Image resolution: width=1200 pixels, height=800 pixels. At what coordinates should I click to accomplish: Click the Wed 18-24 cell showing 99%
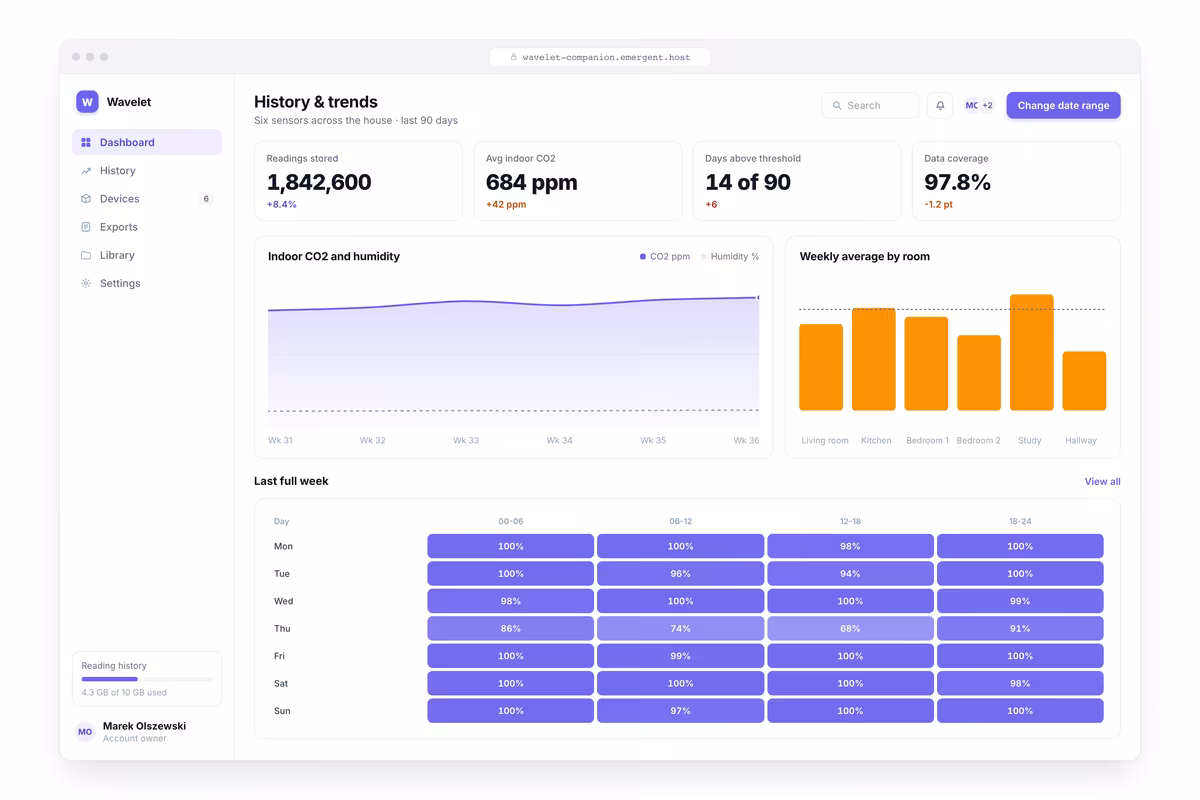click(1020, 601)
